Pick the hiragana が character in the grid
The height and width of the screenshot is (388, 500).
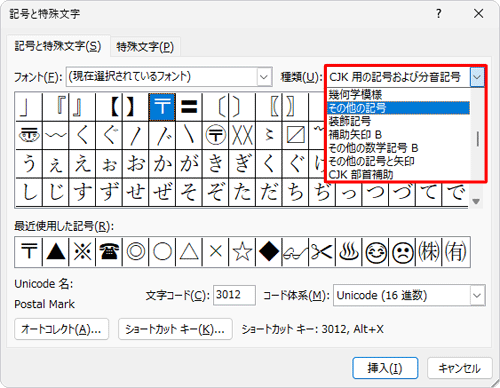[189, 163]
